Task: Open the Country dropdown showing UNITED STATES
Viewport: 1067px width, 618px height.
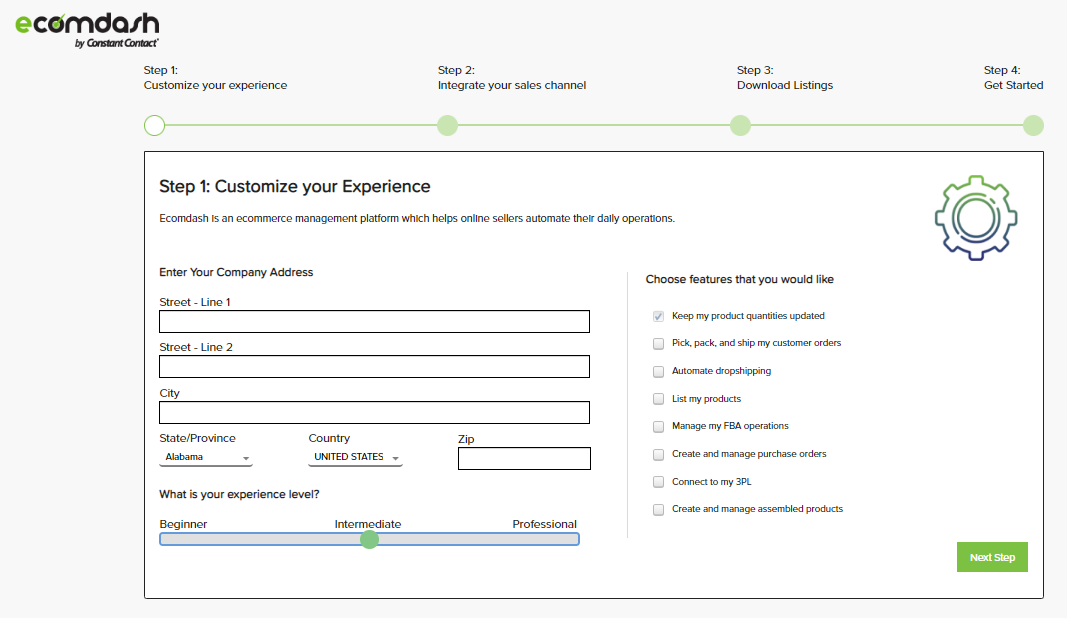Action: click(x=355, y=457)
